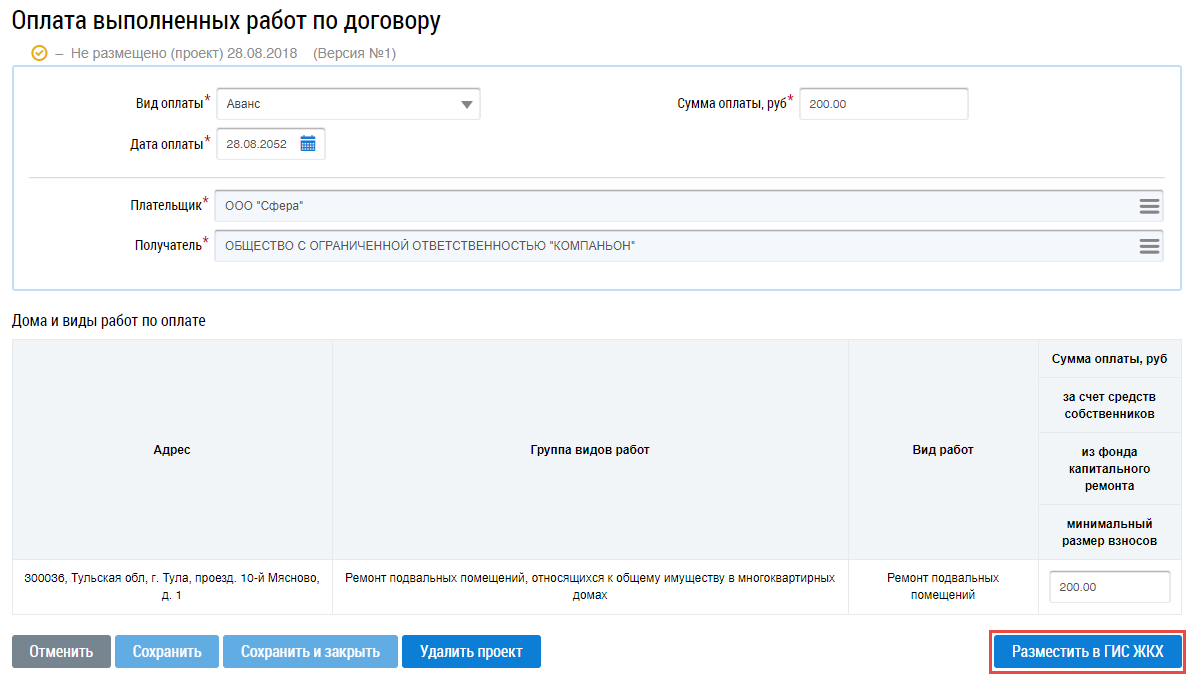
Task: Click Сохранить и закрыть button
Action: click(x=310, y=652)
